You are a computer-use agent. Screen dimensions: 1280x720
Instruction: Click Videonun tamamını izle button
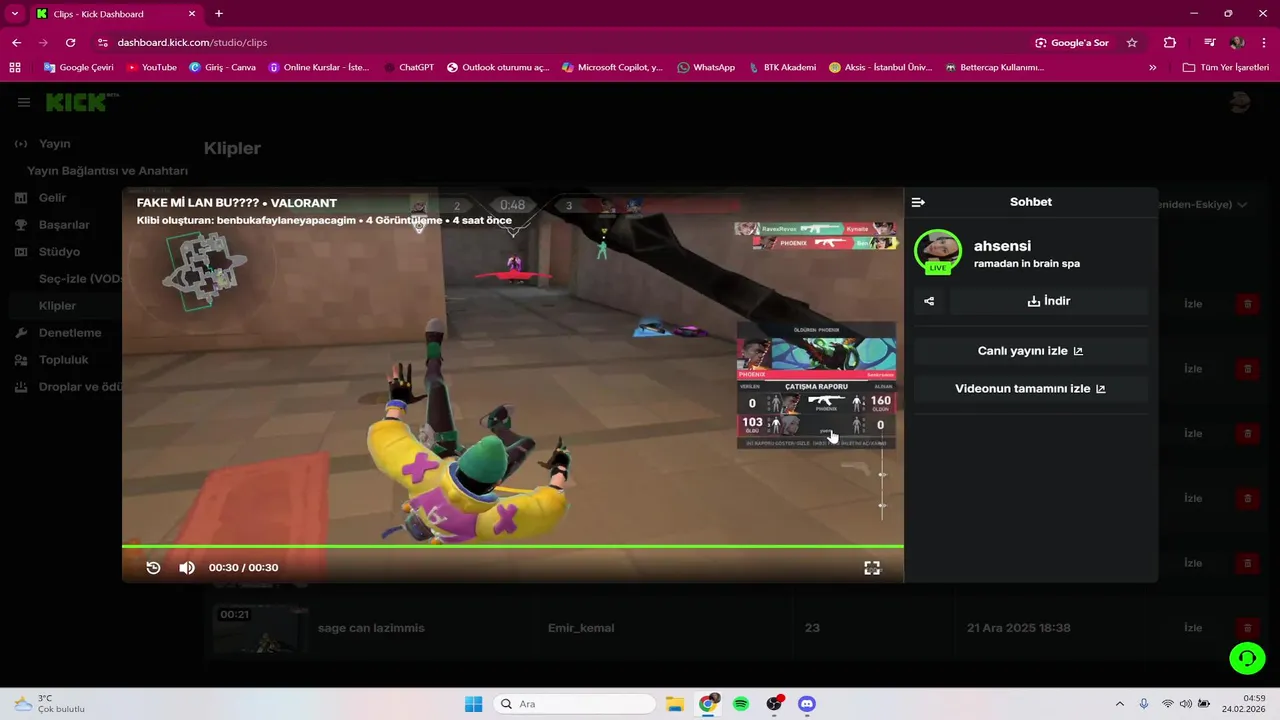click(x=1031, y=389)
